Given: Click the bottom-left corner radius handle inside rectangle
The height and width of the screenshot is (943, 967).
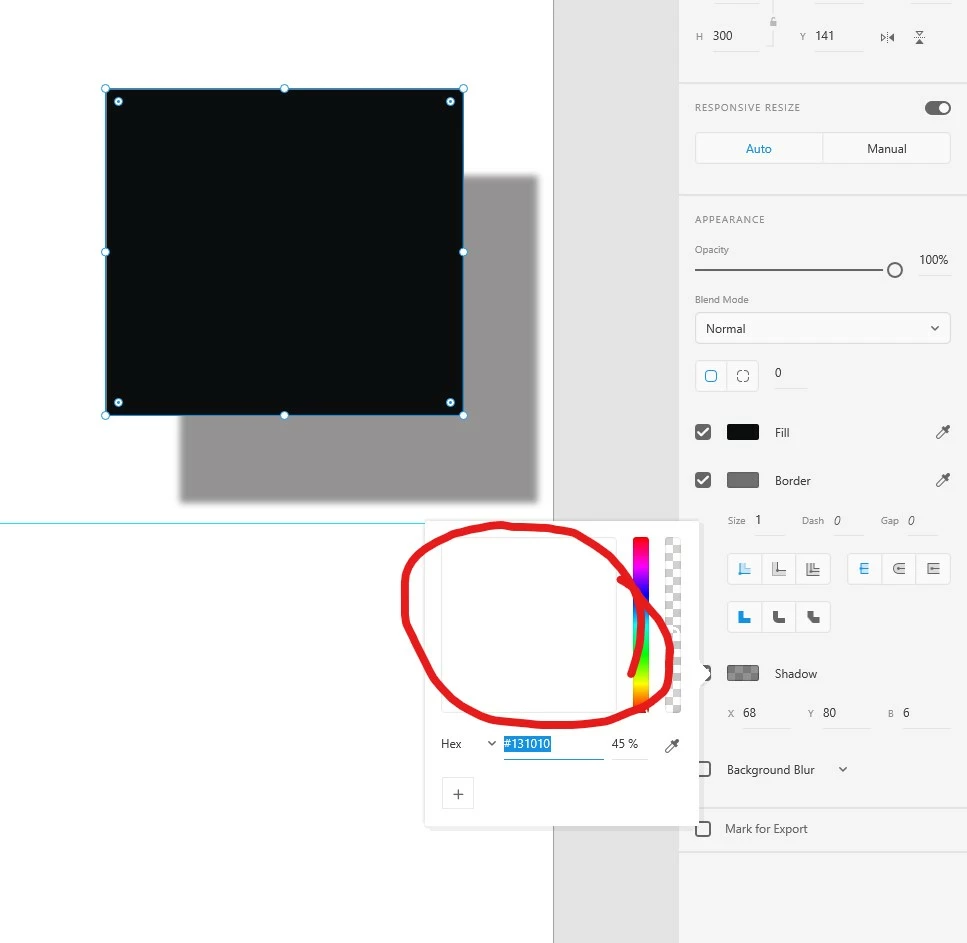Looking at the screenshot, I should pos(118,402).
